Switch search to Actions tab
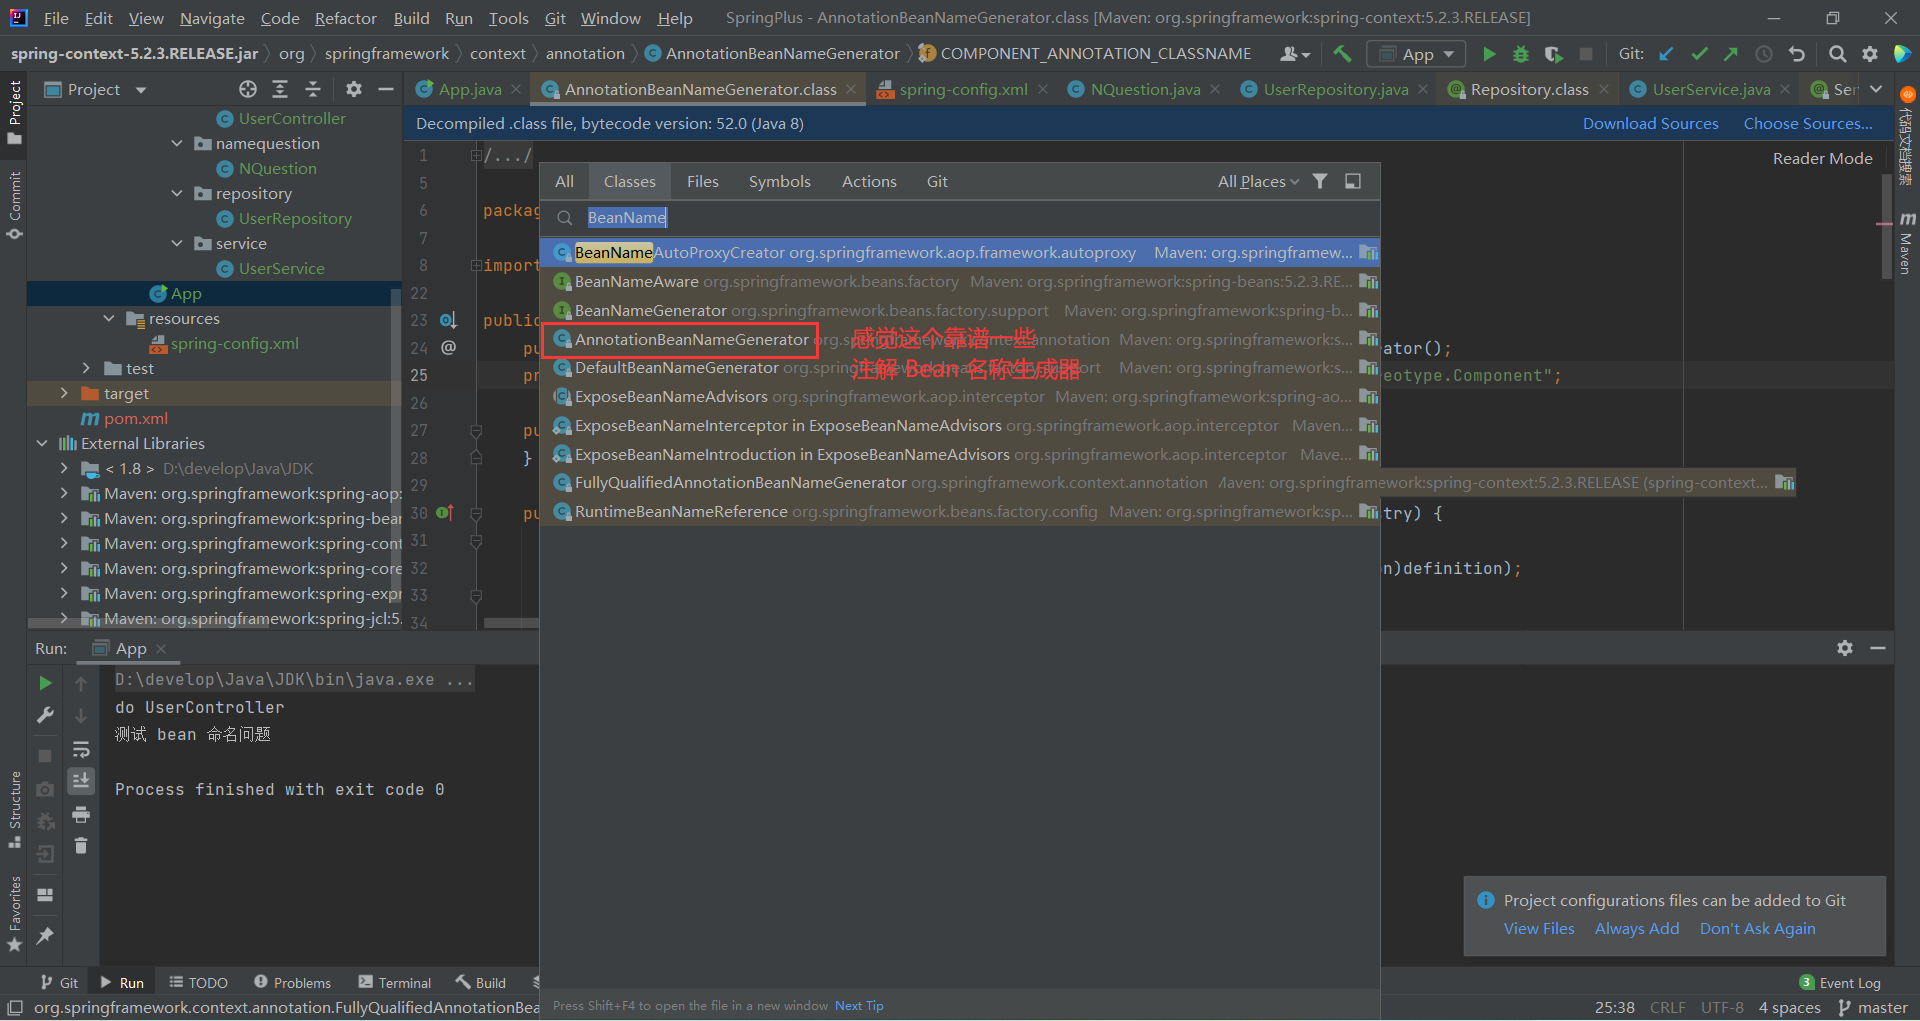1920x1021 pixels. click(869, 181)
